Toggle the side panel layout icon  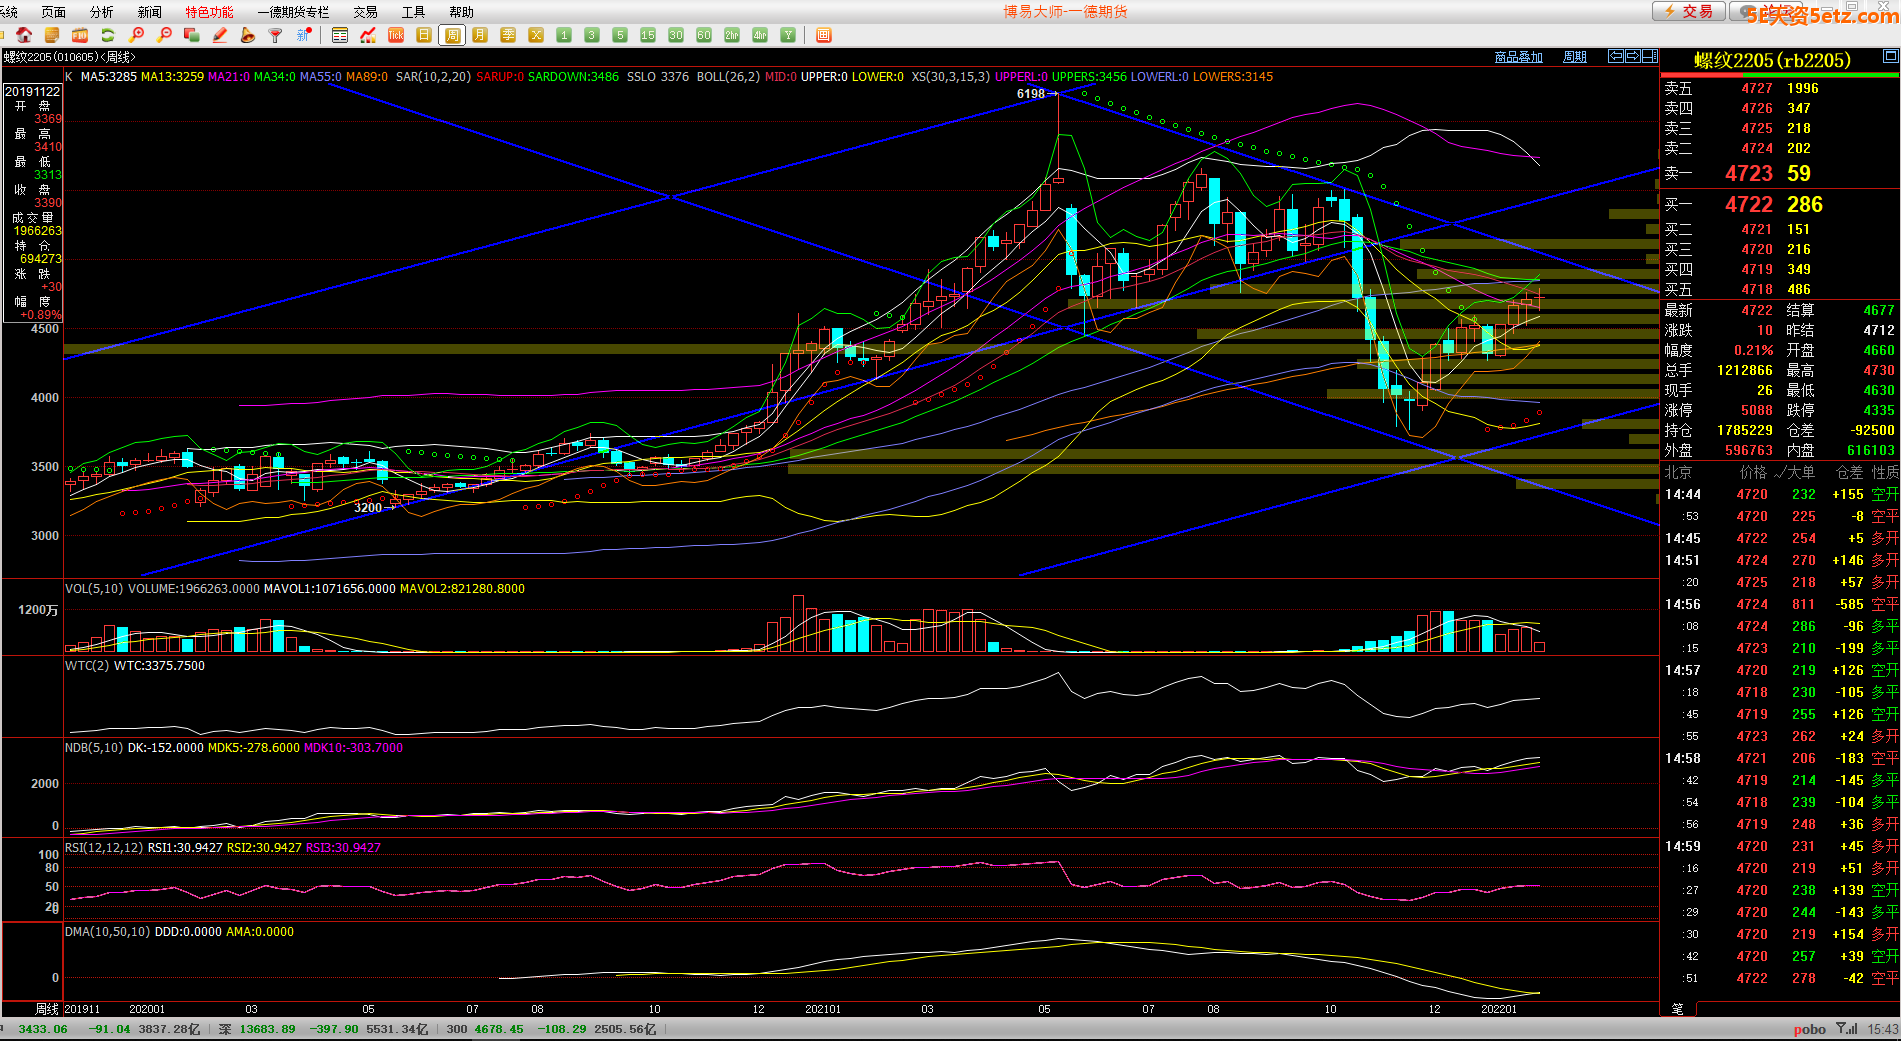click(x=1649, y=56)
